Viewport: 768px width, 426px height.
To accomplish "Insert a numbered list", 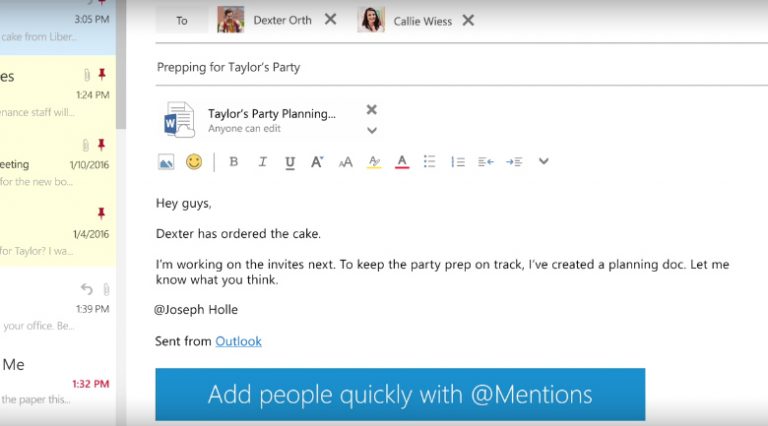I will click(458, 162).
